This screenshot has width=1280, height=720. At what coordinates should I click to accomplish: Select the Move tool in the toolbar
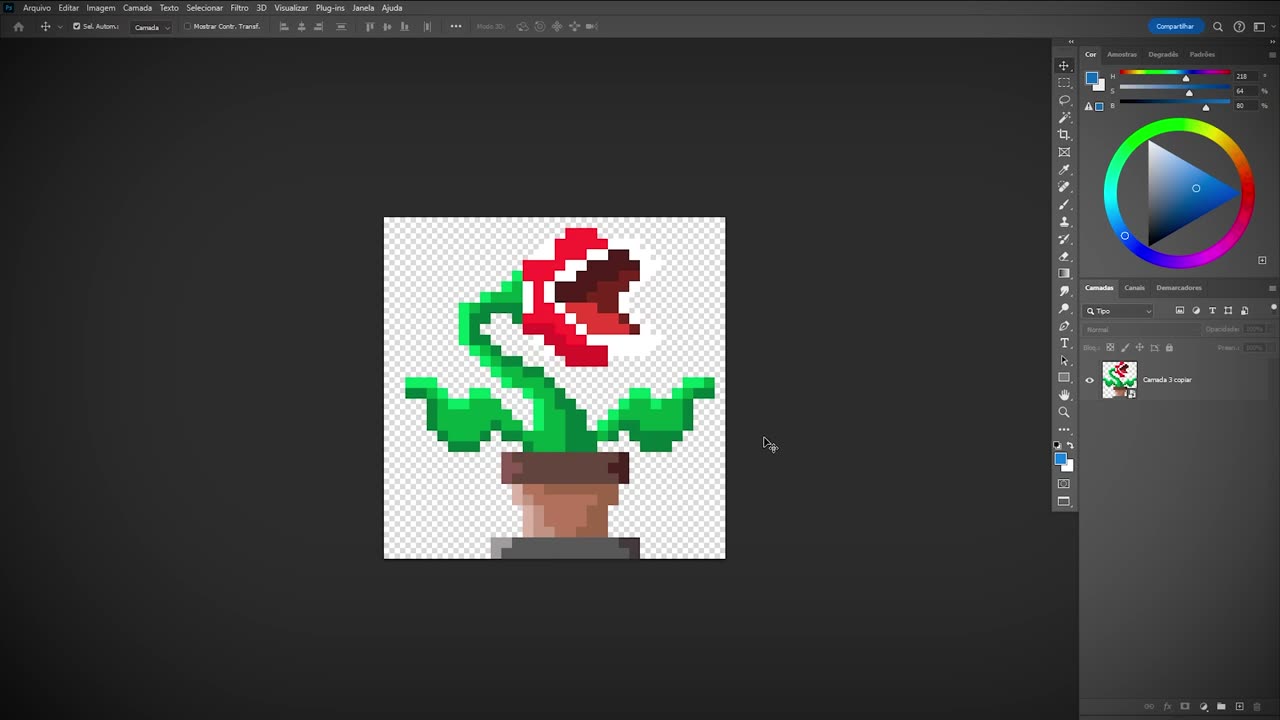(x=1064, y=65)
